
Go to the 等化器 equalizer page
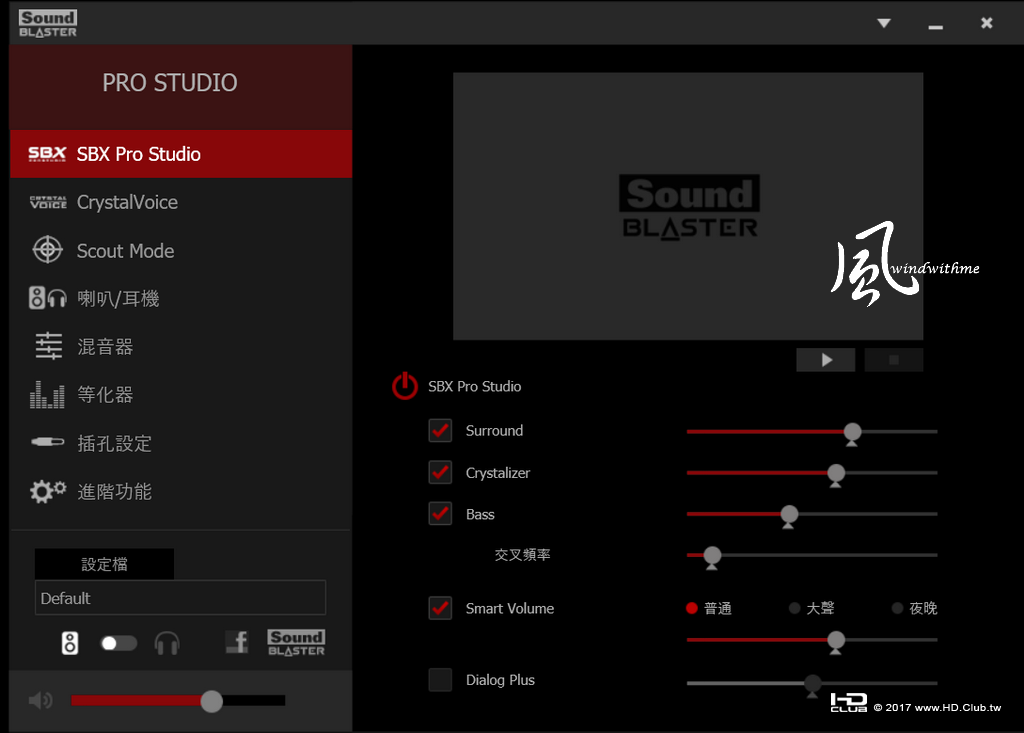tap(105, 395)
